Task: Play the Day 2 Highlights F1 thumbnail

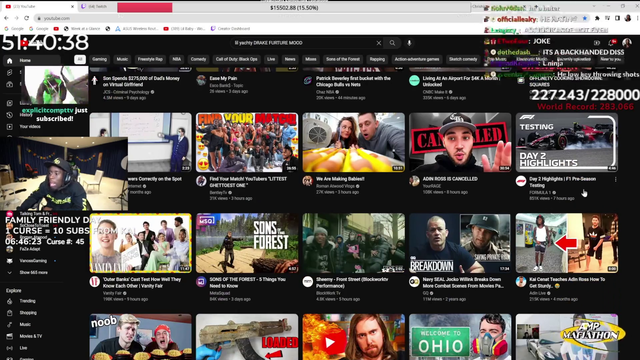Action: pyautogui.click(x=567, y=142)
